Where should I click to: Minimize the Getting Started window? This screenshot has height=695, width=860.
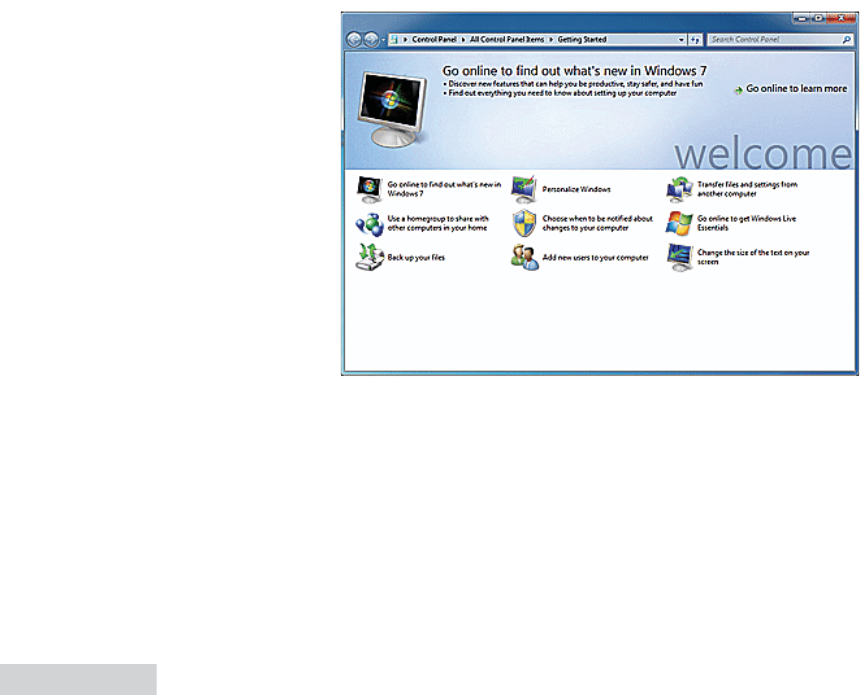(x=801, y=18)
